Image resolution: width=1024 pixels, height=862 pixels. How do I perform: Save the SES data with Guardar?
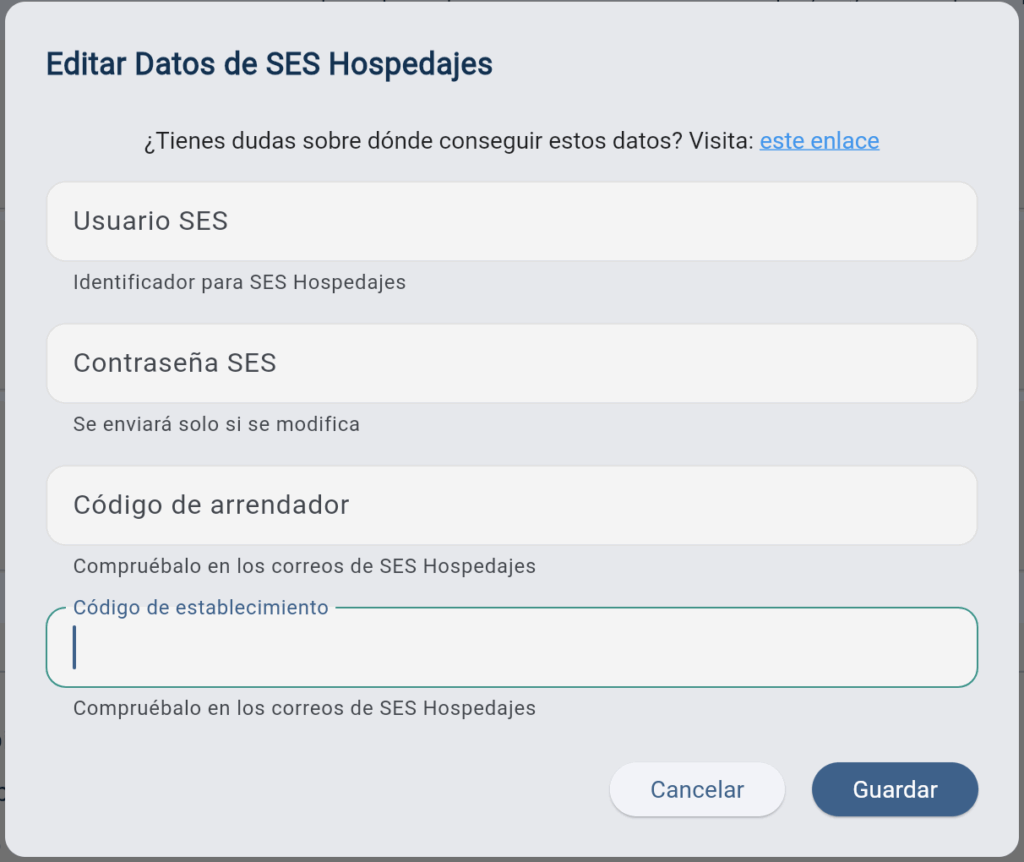[895, 789]
